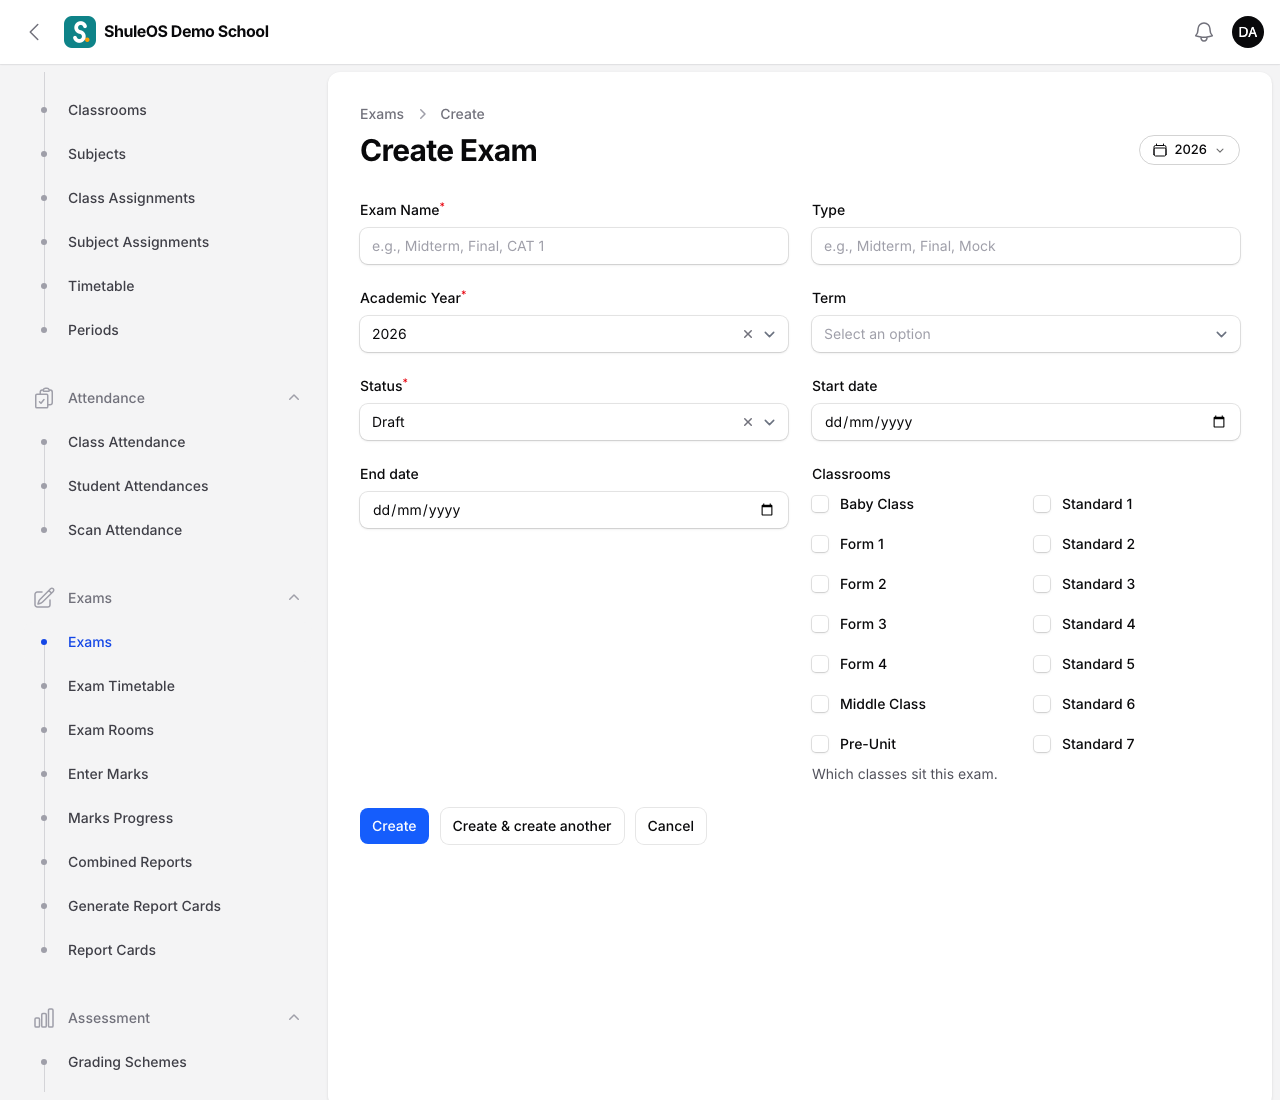This screenshot has width=1280, height=1100.
Task: Open the 2026 year switcher dropdown
Action: [1189, 150]
